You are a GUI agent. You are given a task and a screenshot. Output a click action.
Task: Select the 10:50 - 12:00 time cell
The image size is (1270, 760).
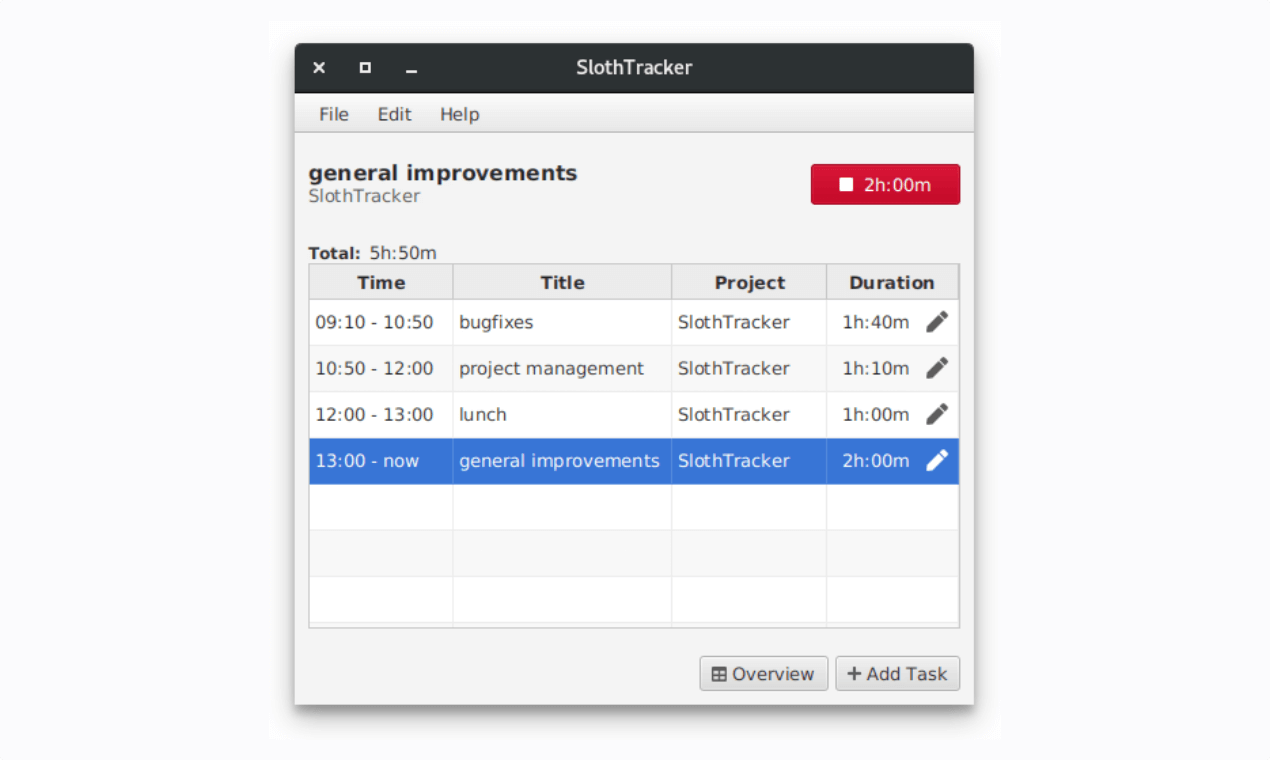[x=381, y=368]
